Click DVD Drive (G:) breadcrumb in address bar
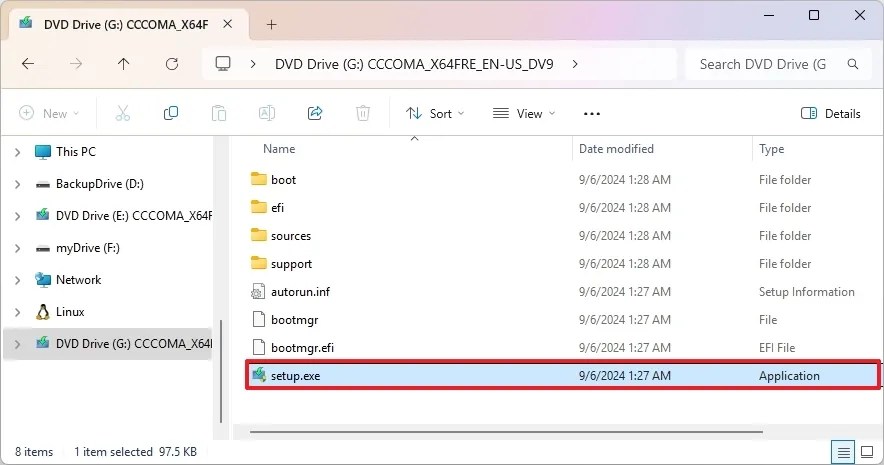The width and height of the screenshot is (884, 465). pyautogui.click(x=414, y=64)
